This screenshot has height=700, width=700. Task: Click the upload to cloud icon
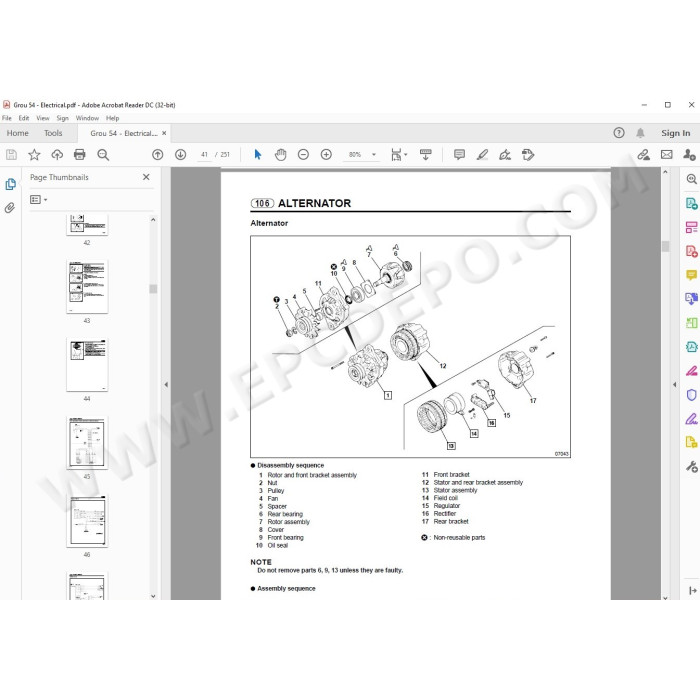click(x=57, y=155)
